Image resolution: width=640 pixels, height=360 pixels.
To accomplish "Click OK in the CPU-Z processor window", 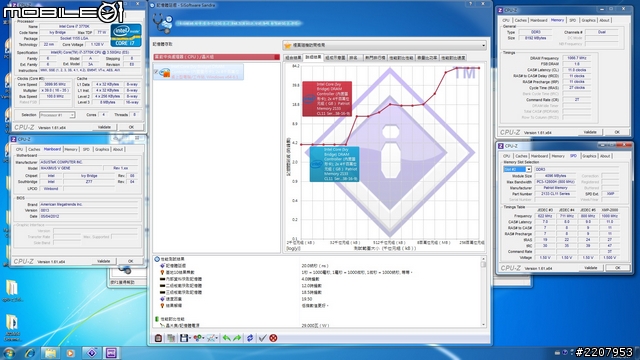I will (x=131, y=127).
